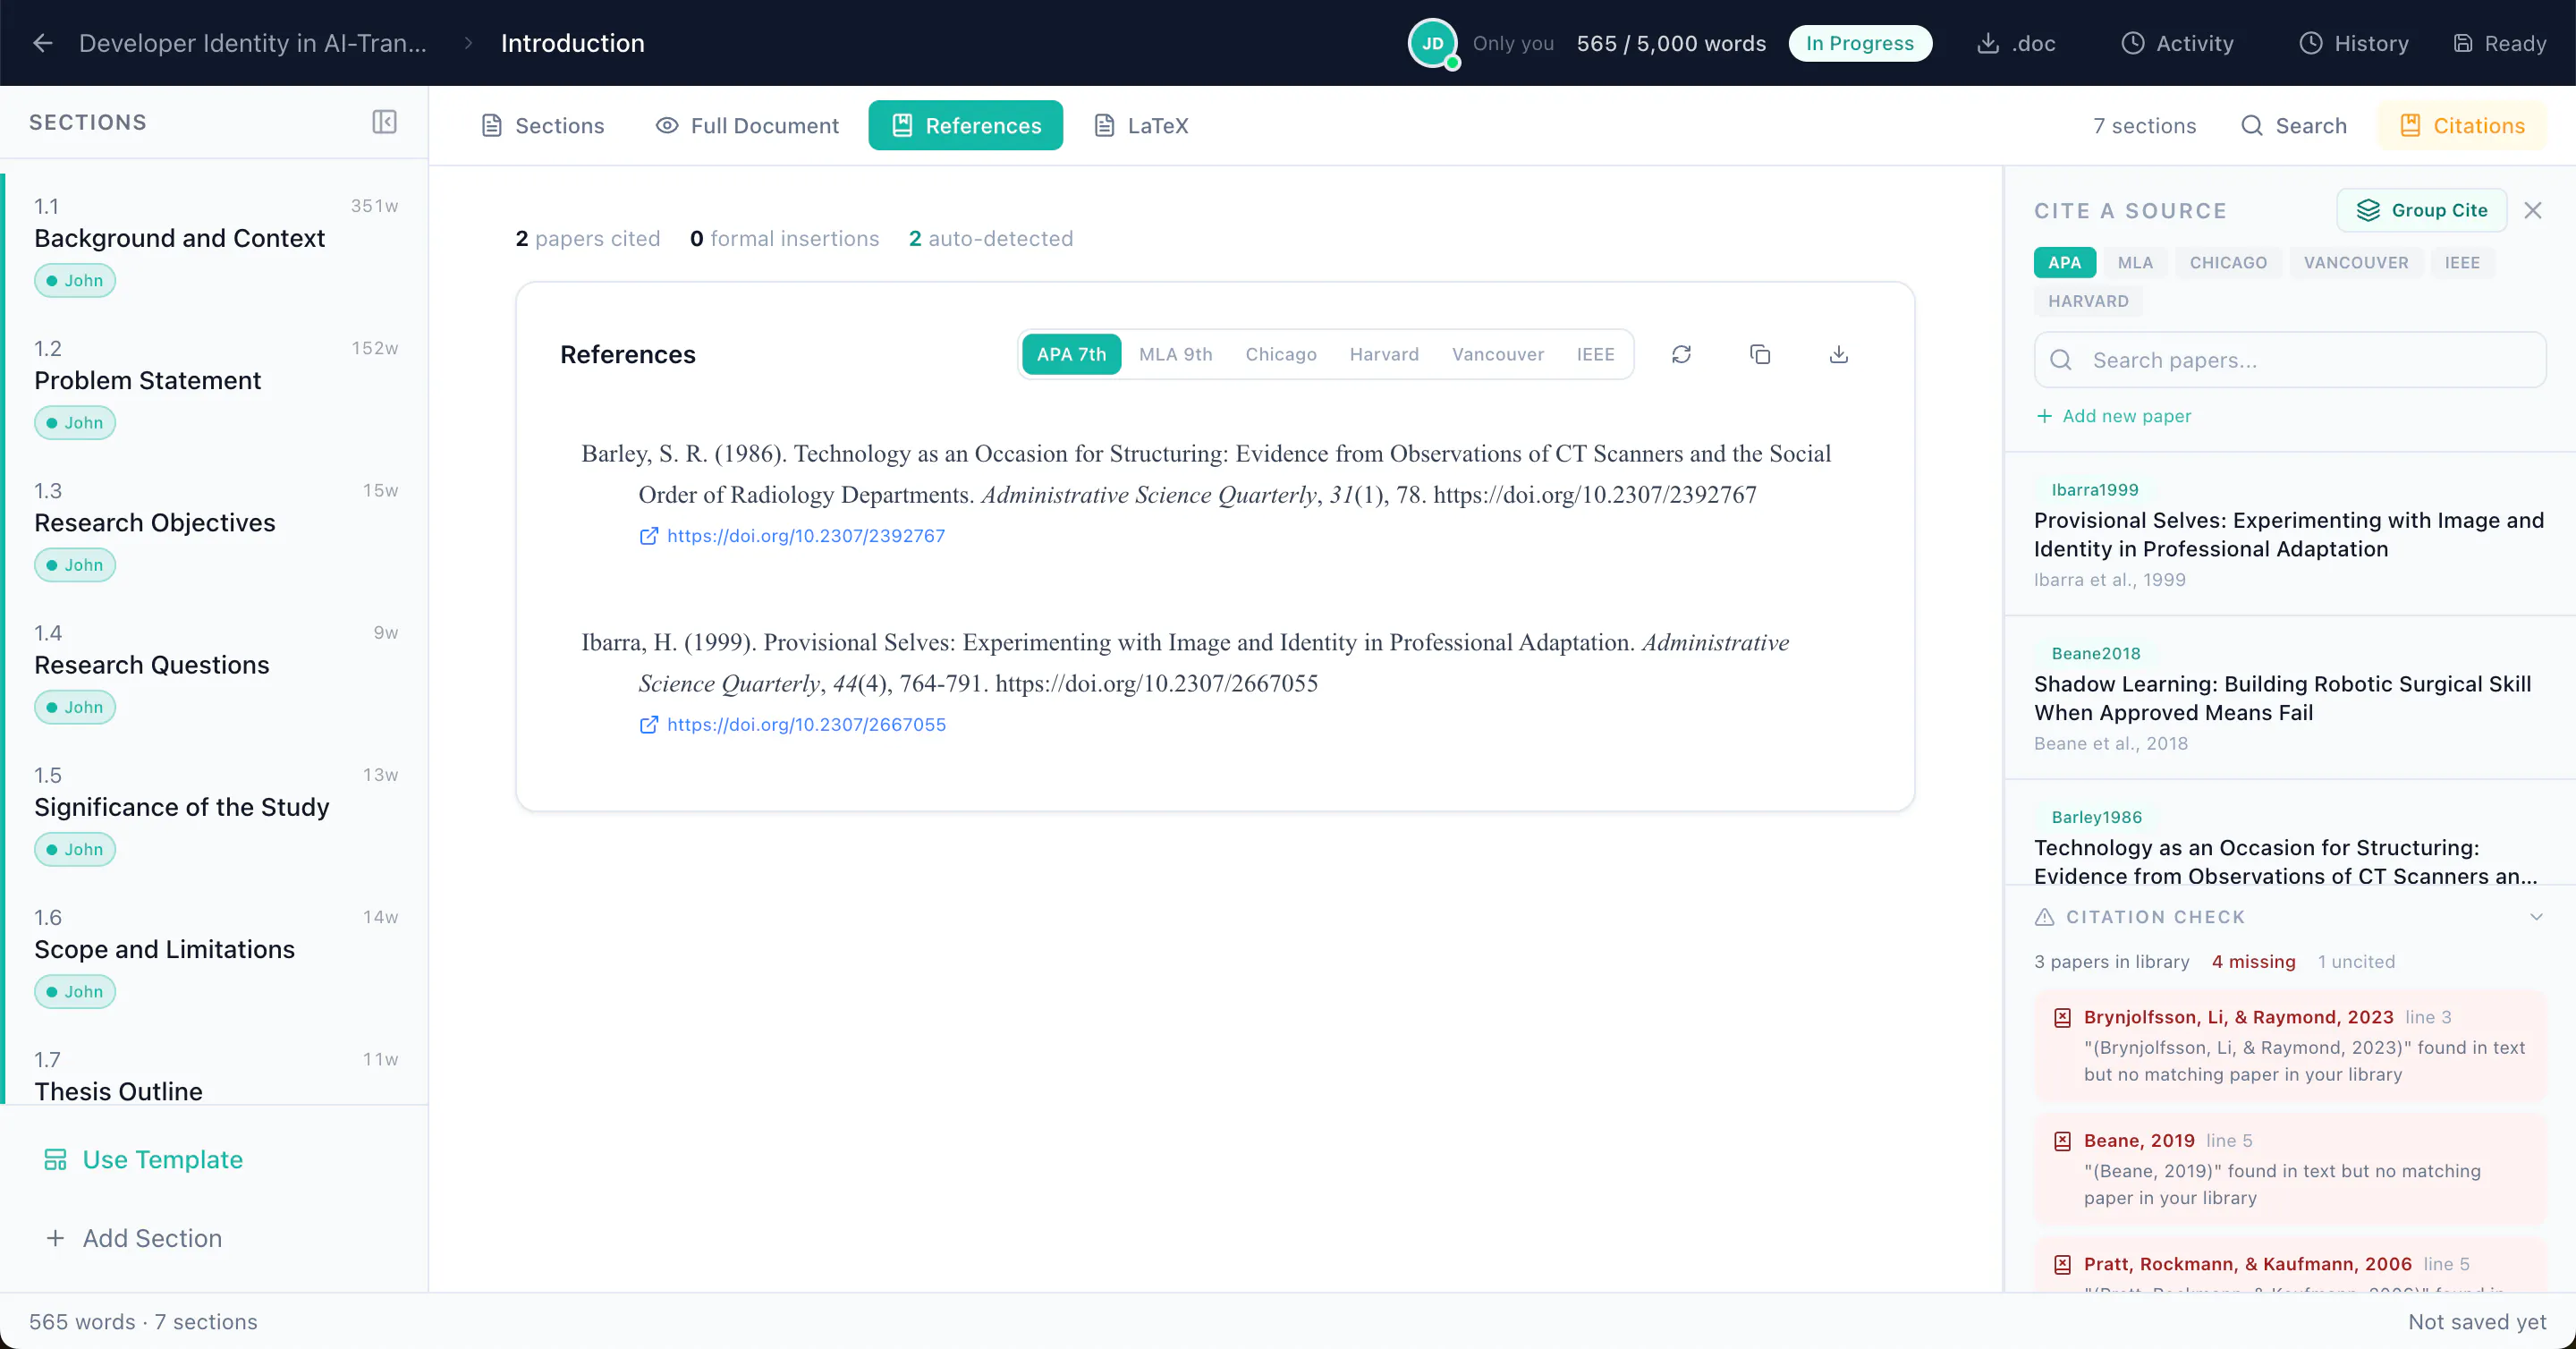Select the Beane2018 Shadow Learning paper
This screenshot has width=2576, height=1349.
coord(2290,698)
